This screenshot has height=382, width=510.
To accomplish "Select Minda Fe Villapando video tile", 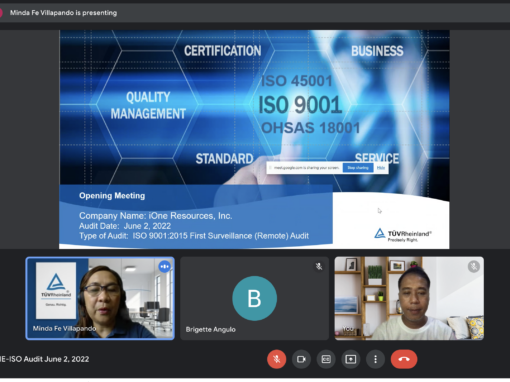I will click(100, 298).
